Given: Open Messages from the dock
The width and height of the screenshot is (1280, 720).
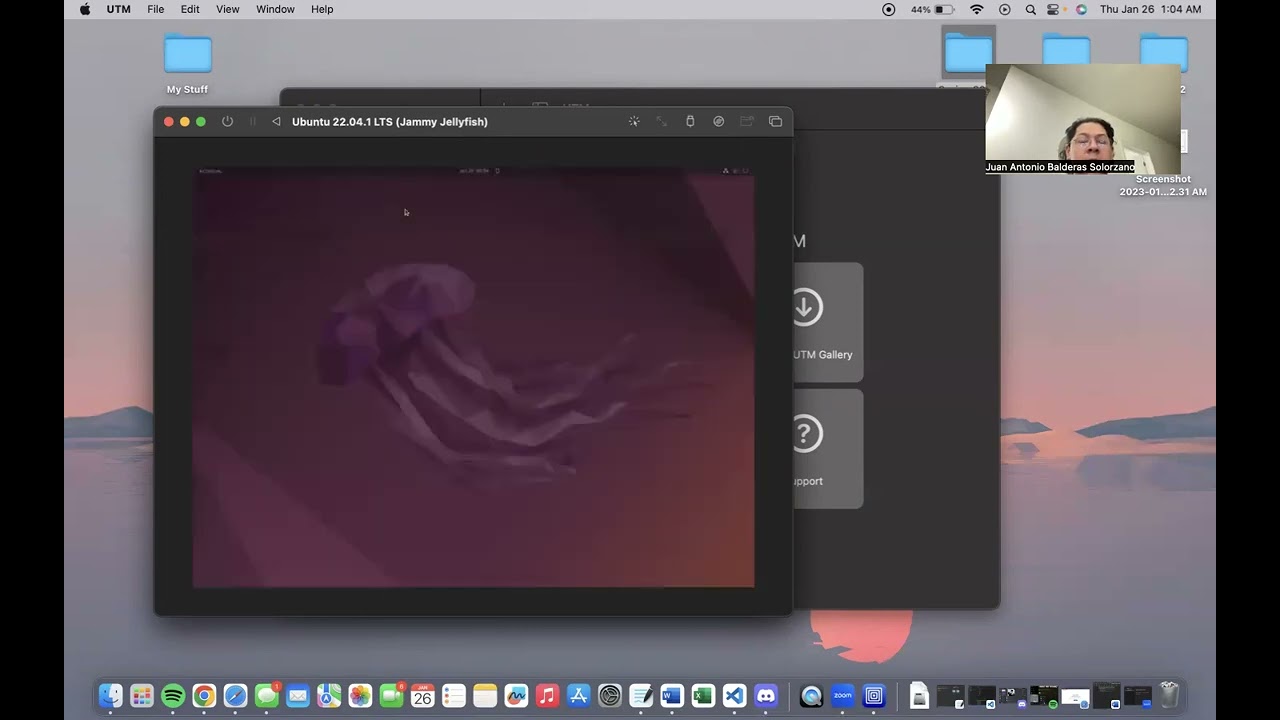Looking at the screenshot, I should 267,695.
